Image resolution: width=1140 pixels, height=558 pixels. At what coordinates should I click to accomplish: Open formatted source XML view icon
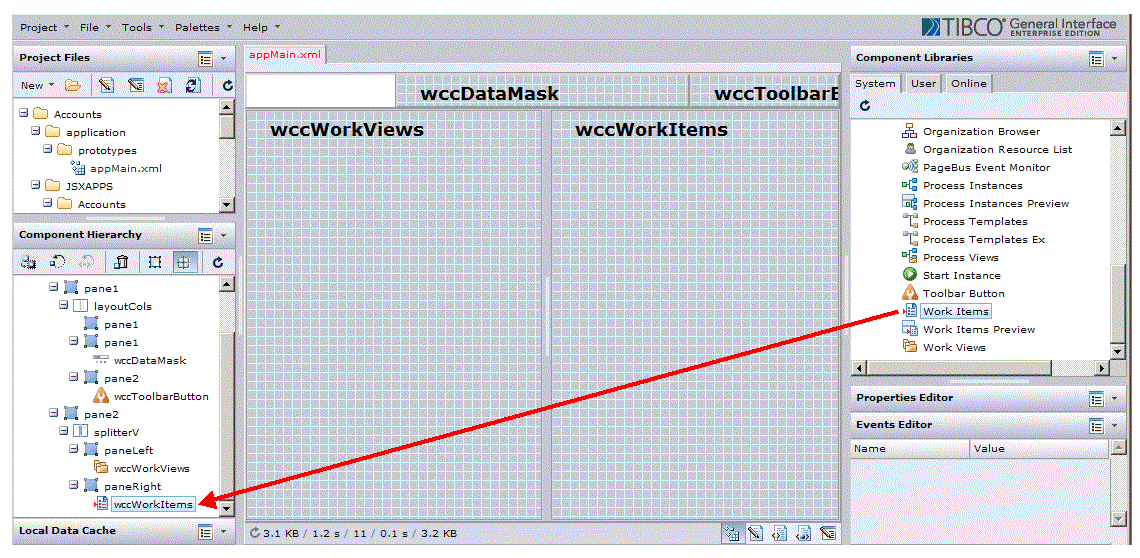coord(779,533)
